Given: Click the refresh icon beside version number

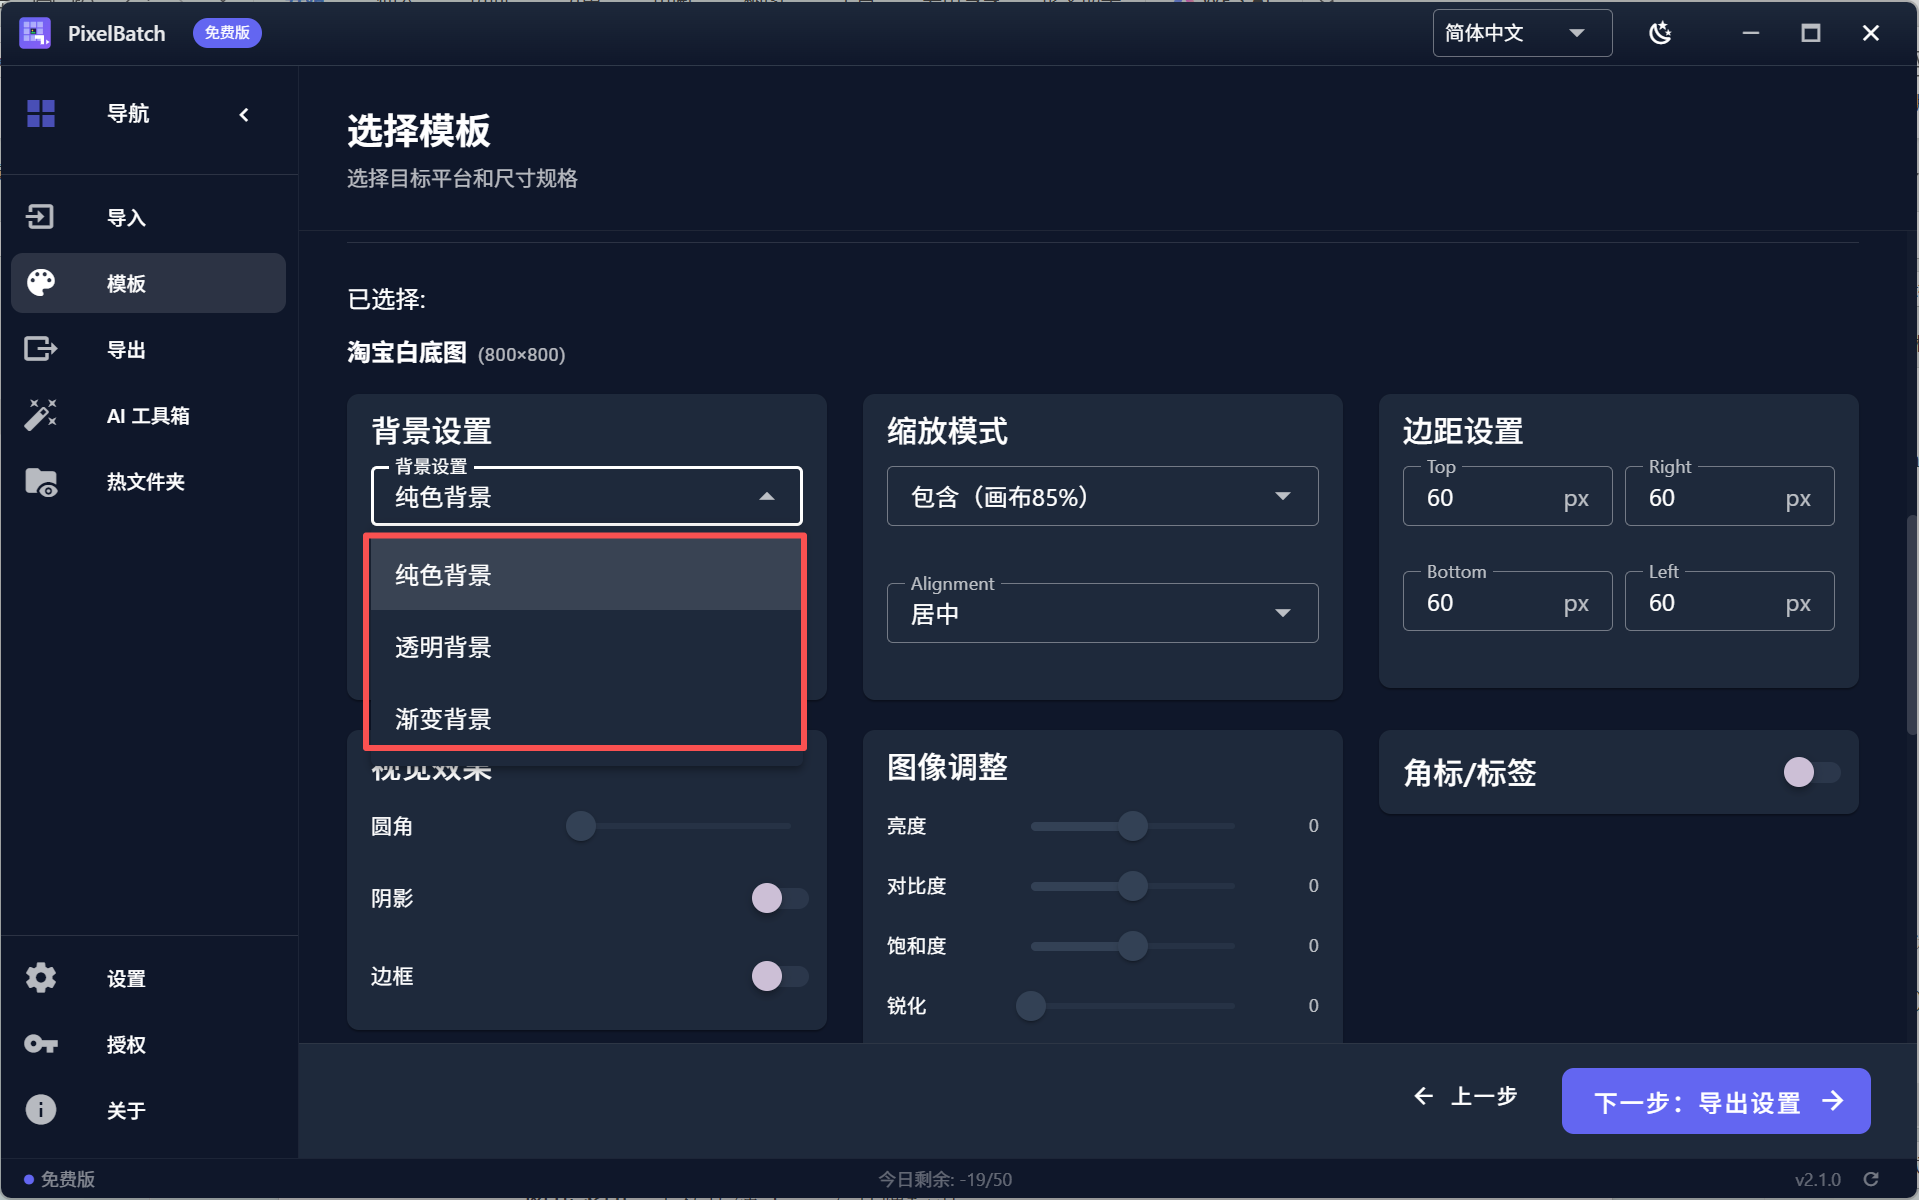Looking at the screenshot, I should [1871, 1179].
